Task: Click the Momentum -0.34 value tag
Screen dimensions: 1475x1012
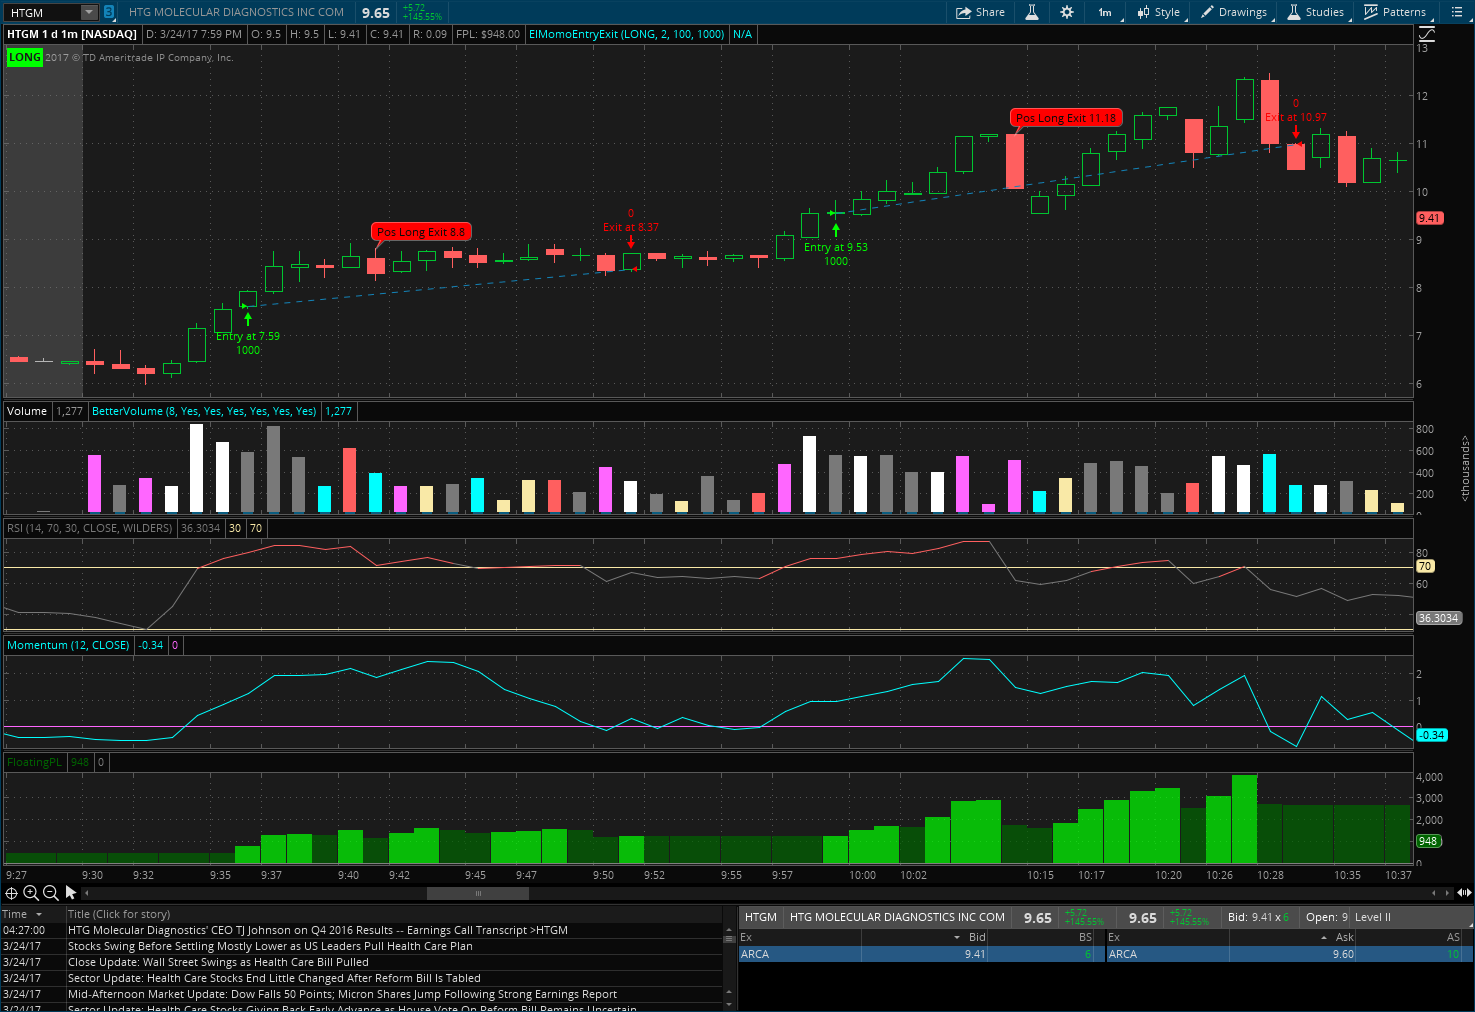Action: point(1432,735)
